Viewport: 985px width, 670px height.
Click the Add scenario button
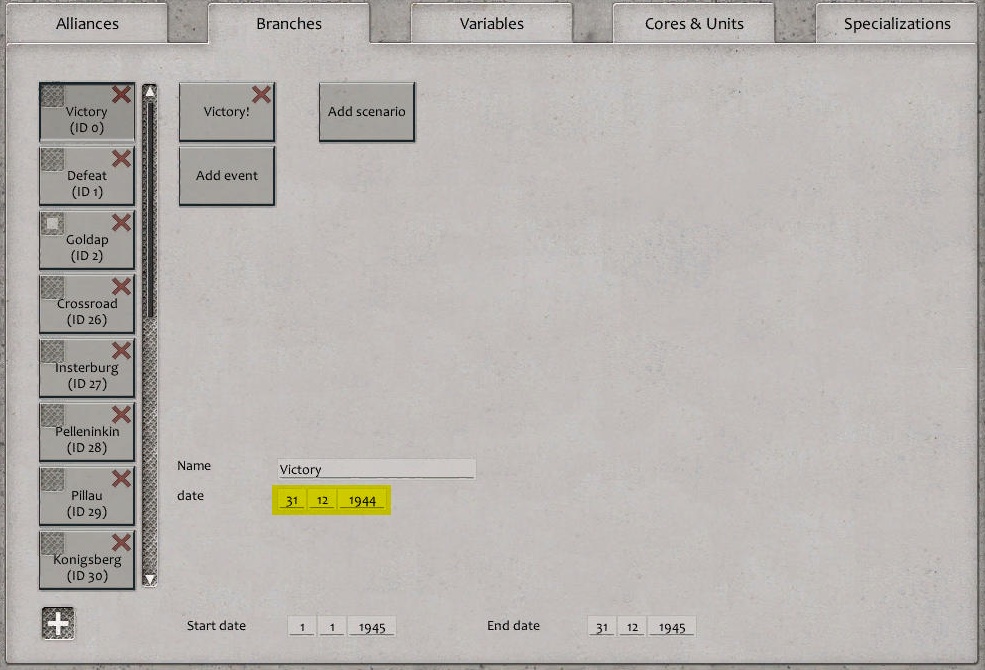(366, 113)
